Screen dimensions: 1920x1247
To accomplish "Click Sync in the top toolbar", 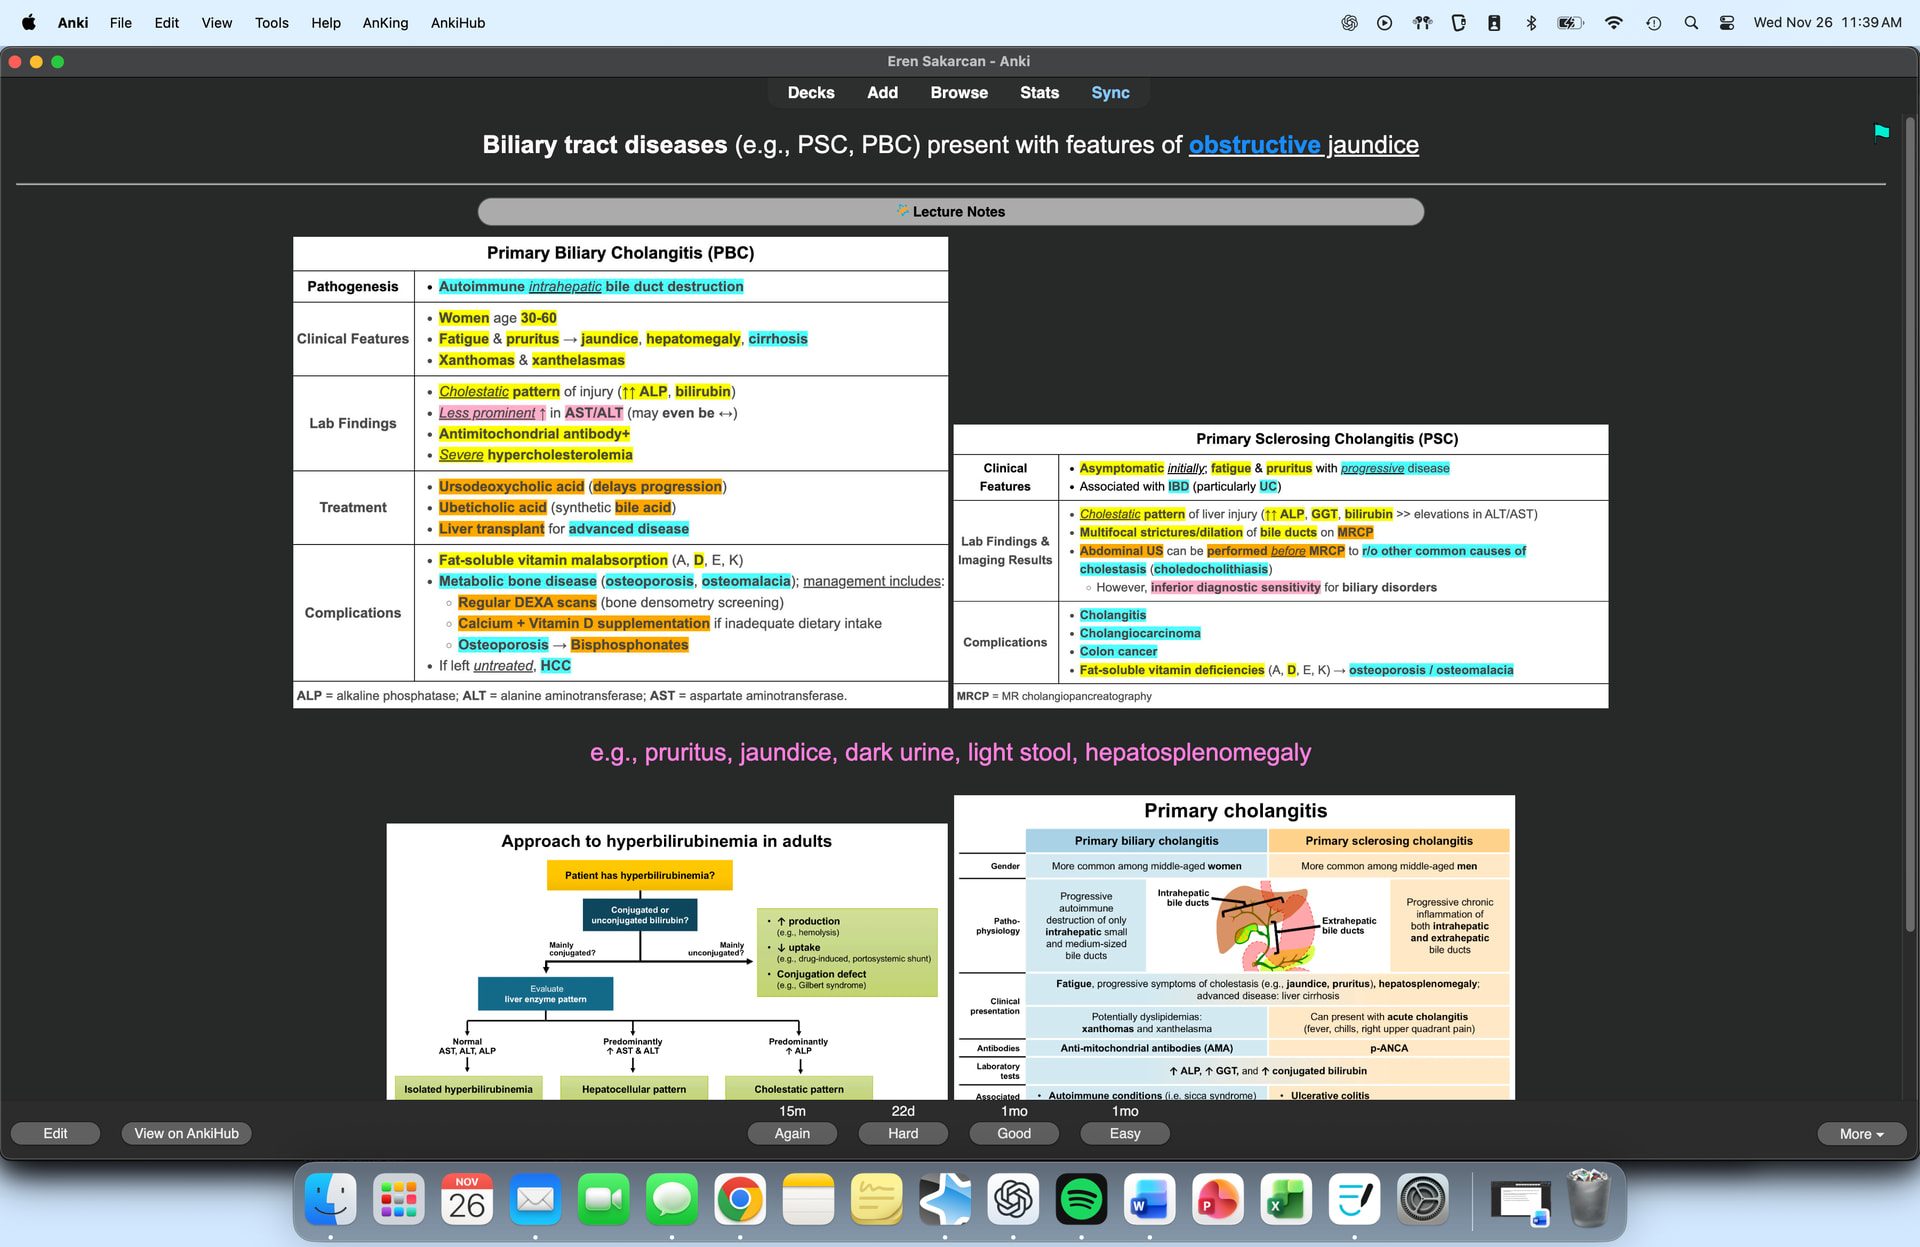I will point(1110,92).
